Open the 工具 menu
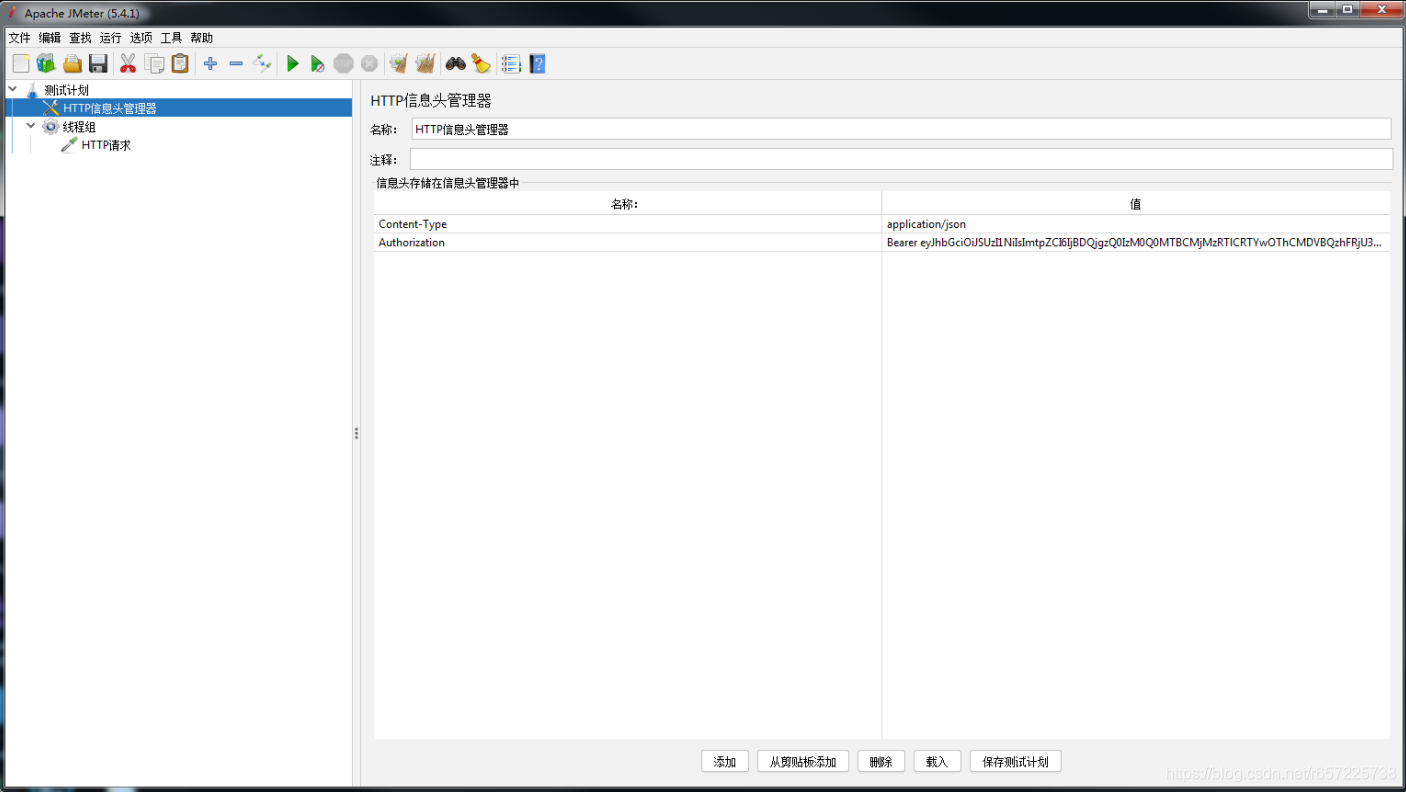Screen dimensions: 1406x792 (171, 38)
